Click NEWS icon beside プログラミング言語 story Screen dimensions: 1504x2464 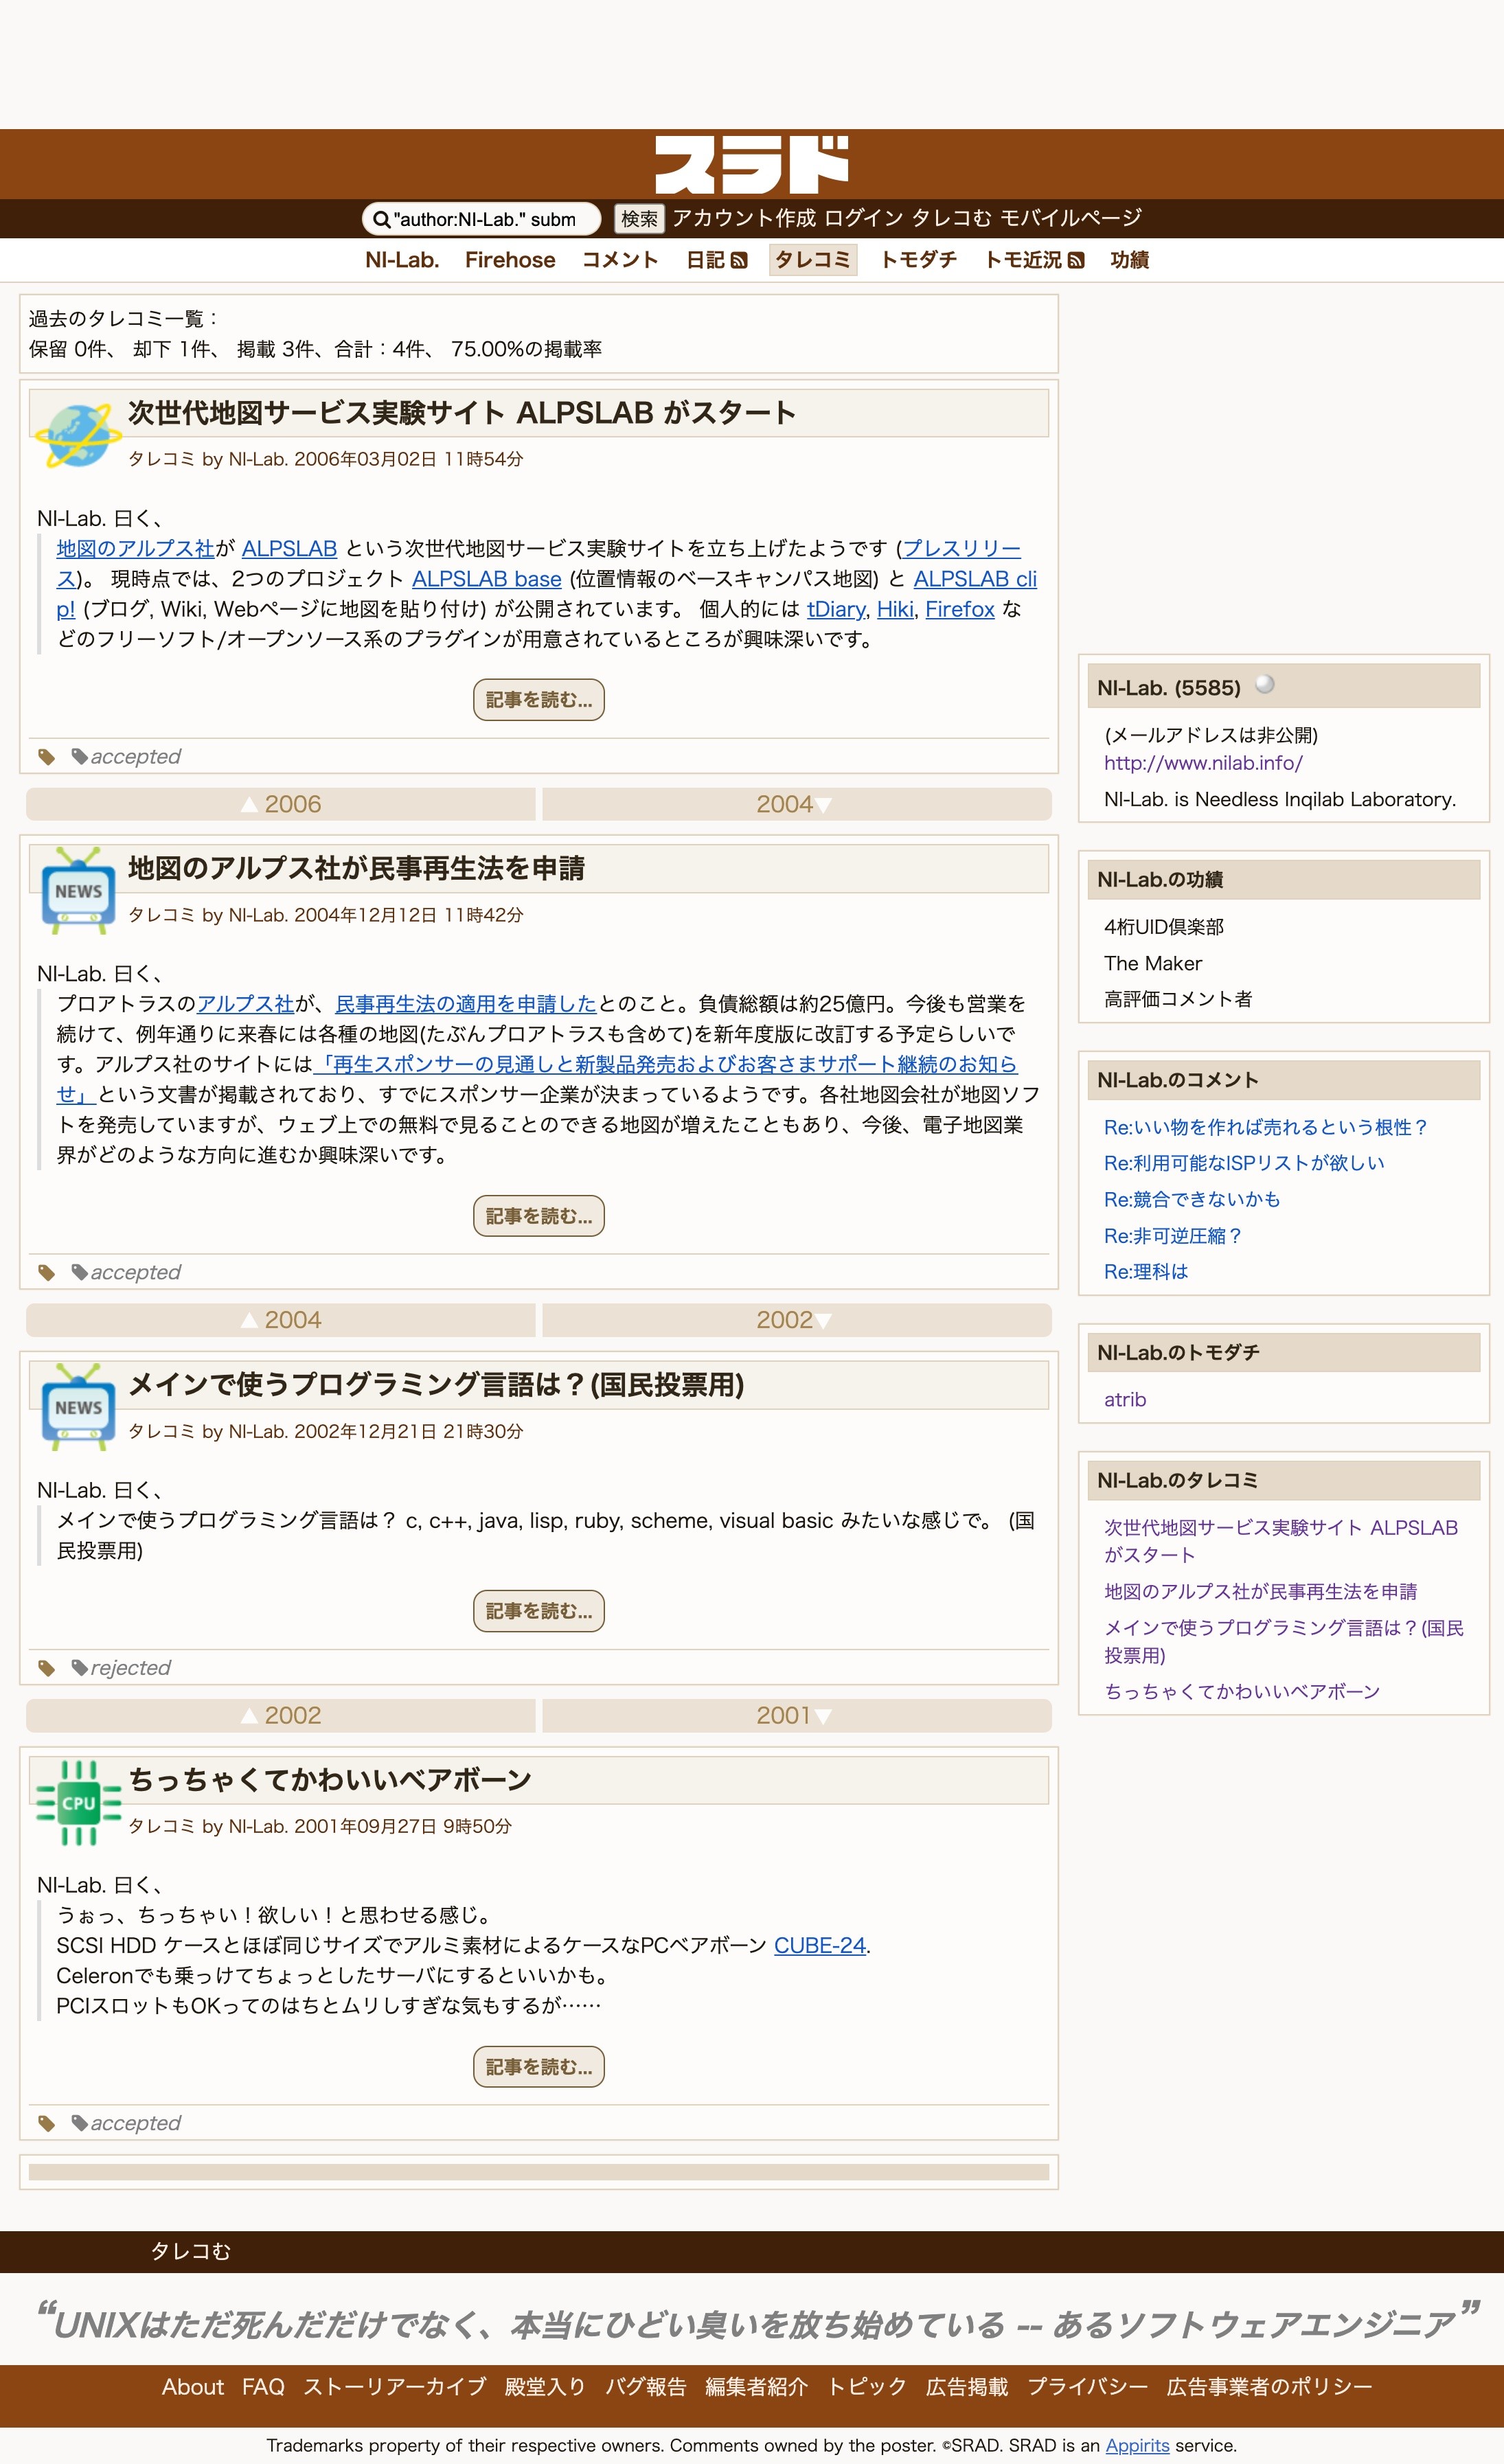click(x=78, y=1406)
